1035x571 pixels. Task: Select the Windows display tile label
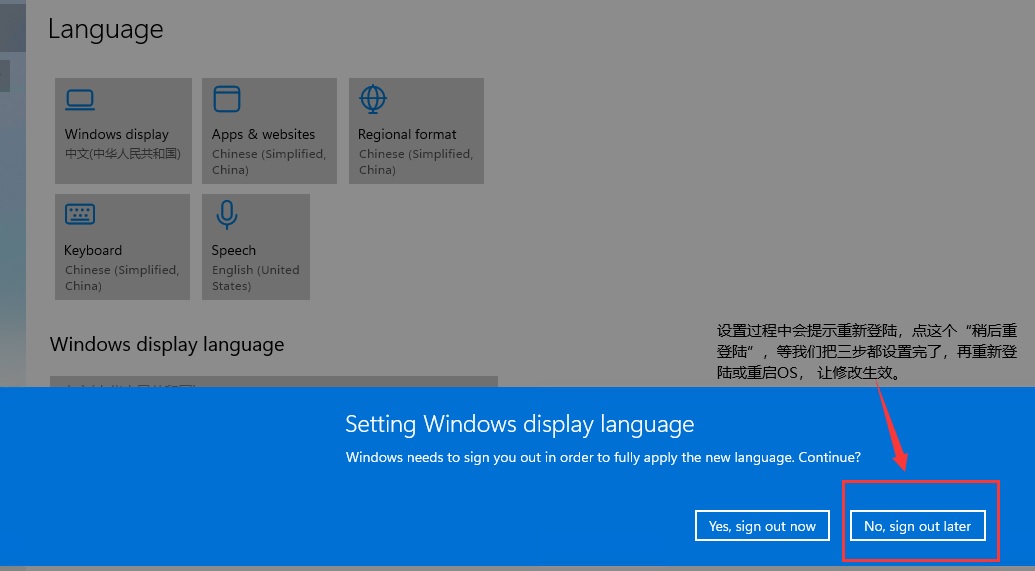click(117, 134)
